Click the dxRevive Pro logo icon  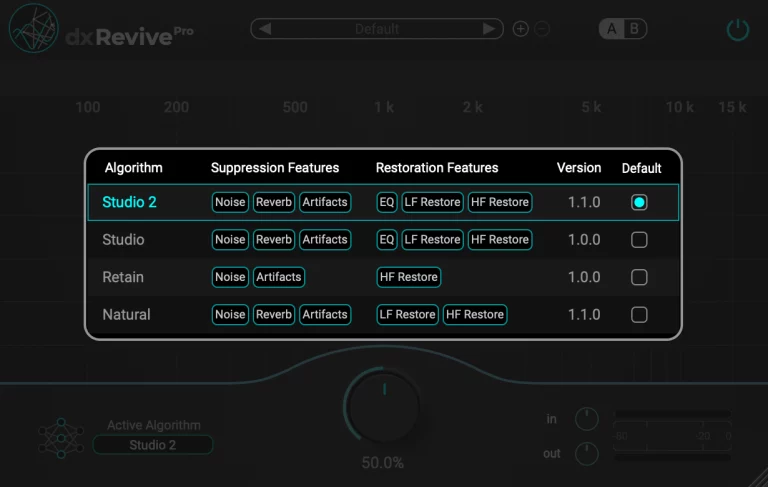tap(34, 28)
